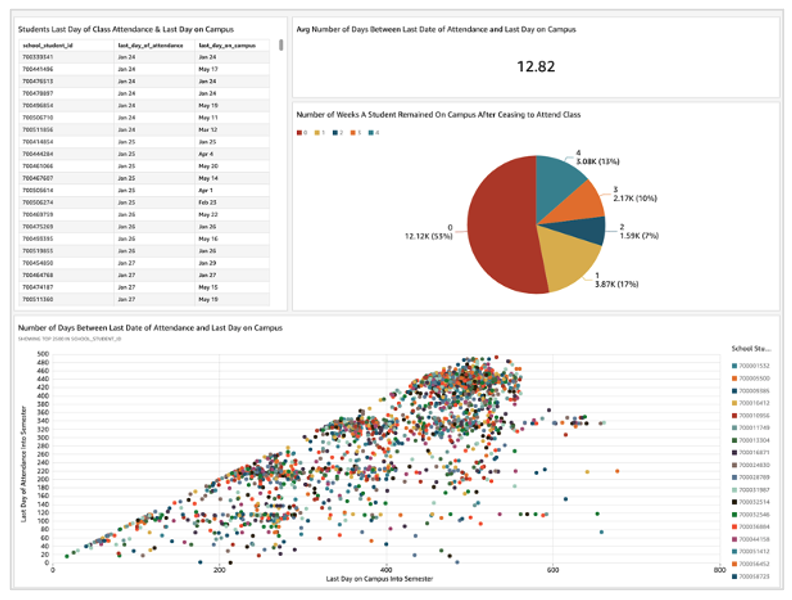The width and height of the screenshot is (792, 600).
Task: Select the orange 3-weeks pie slice
Action: coord(578,205)
